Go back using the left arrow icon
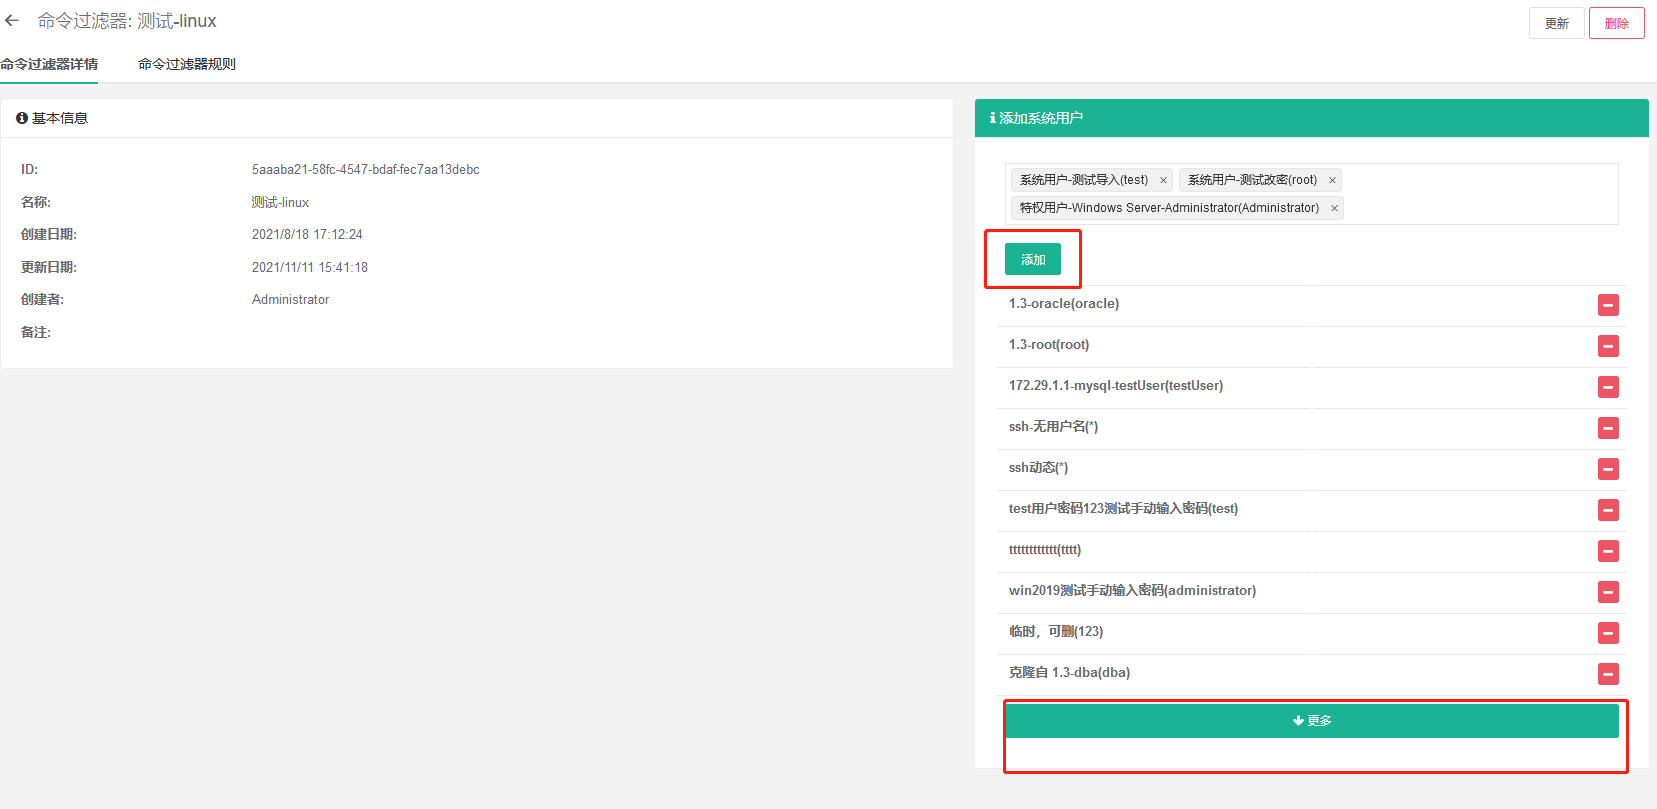Image resolution: width=1657 pixels, height=809 pixels. pyautogui.click(x=12, y=21)
